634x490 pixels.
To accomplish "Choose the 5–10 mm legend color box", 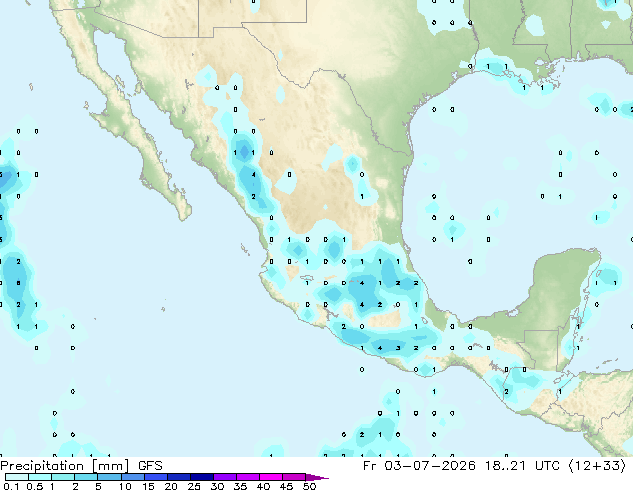I will [x=109, y=477].
